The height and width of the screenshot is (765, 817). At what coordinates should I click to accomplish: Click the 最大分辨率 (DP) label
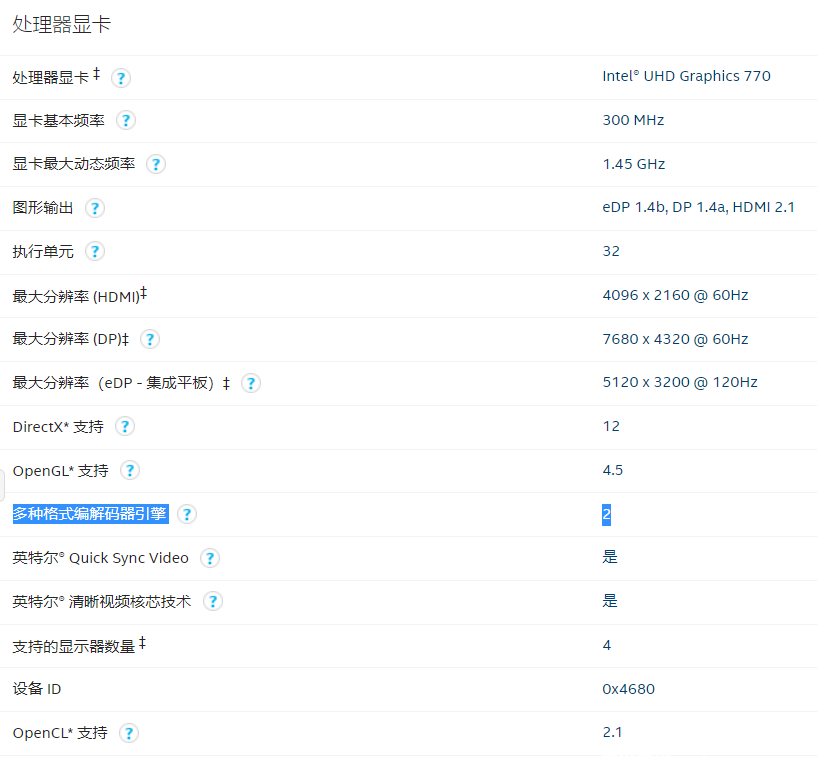click(70, 339)
